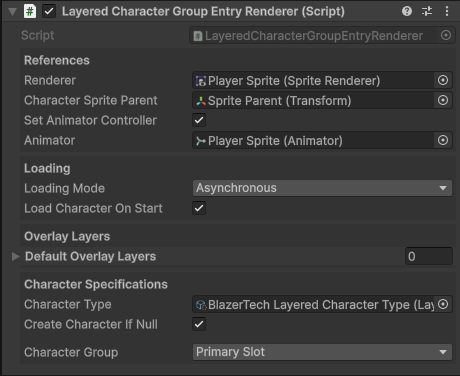Click the Create Character If Null label
Screen dimensions: 460x376
click(x=91, y=324)
